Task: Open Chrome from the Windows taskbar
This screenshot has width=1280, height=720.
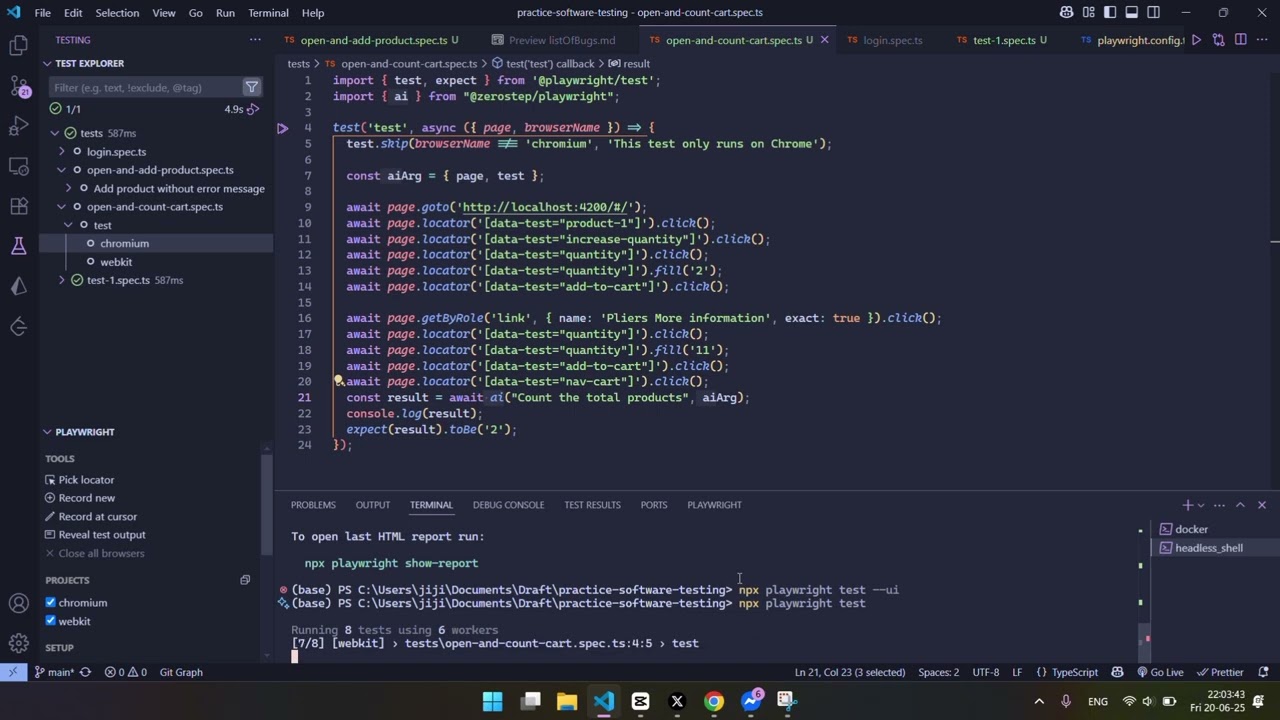Action: pos(713,701)
